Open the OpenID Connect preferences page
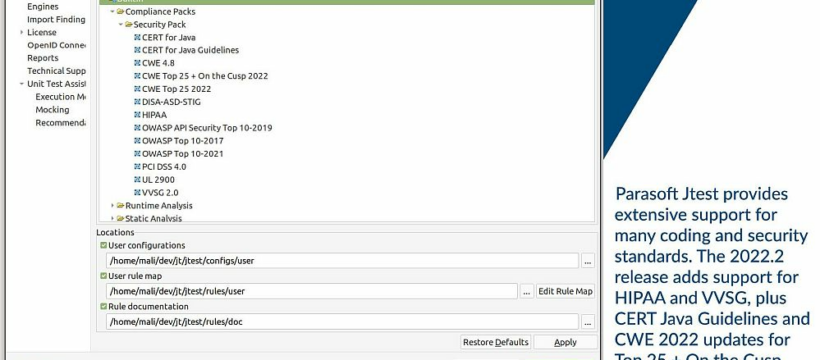 point(56,45)
